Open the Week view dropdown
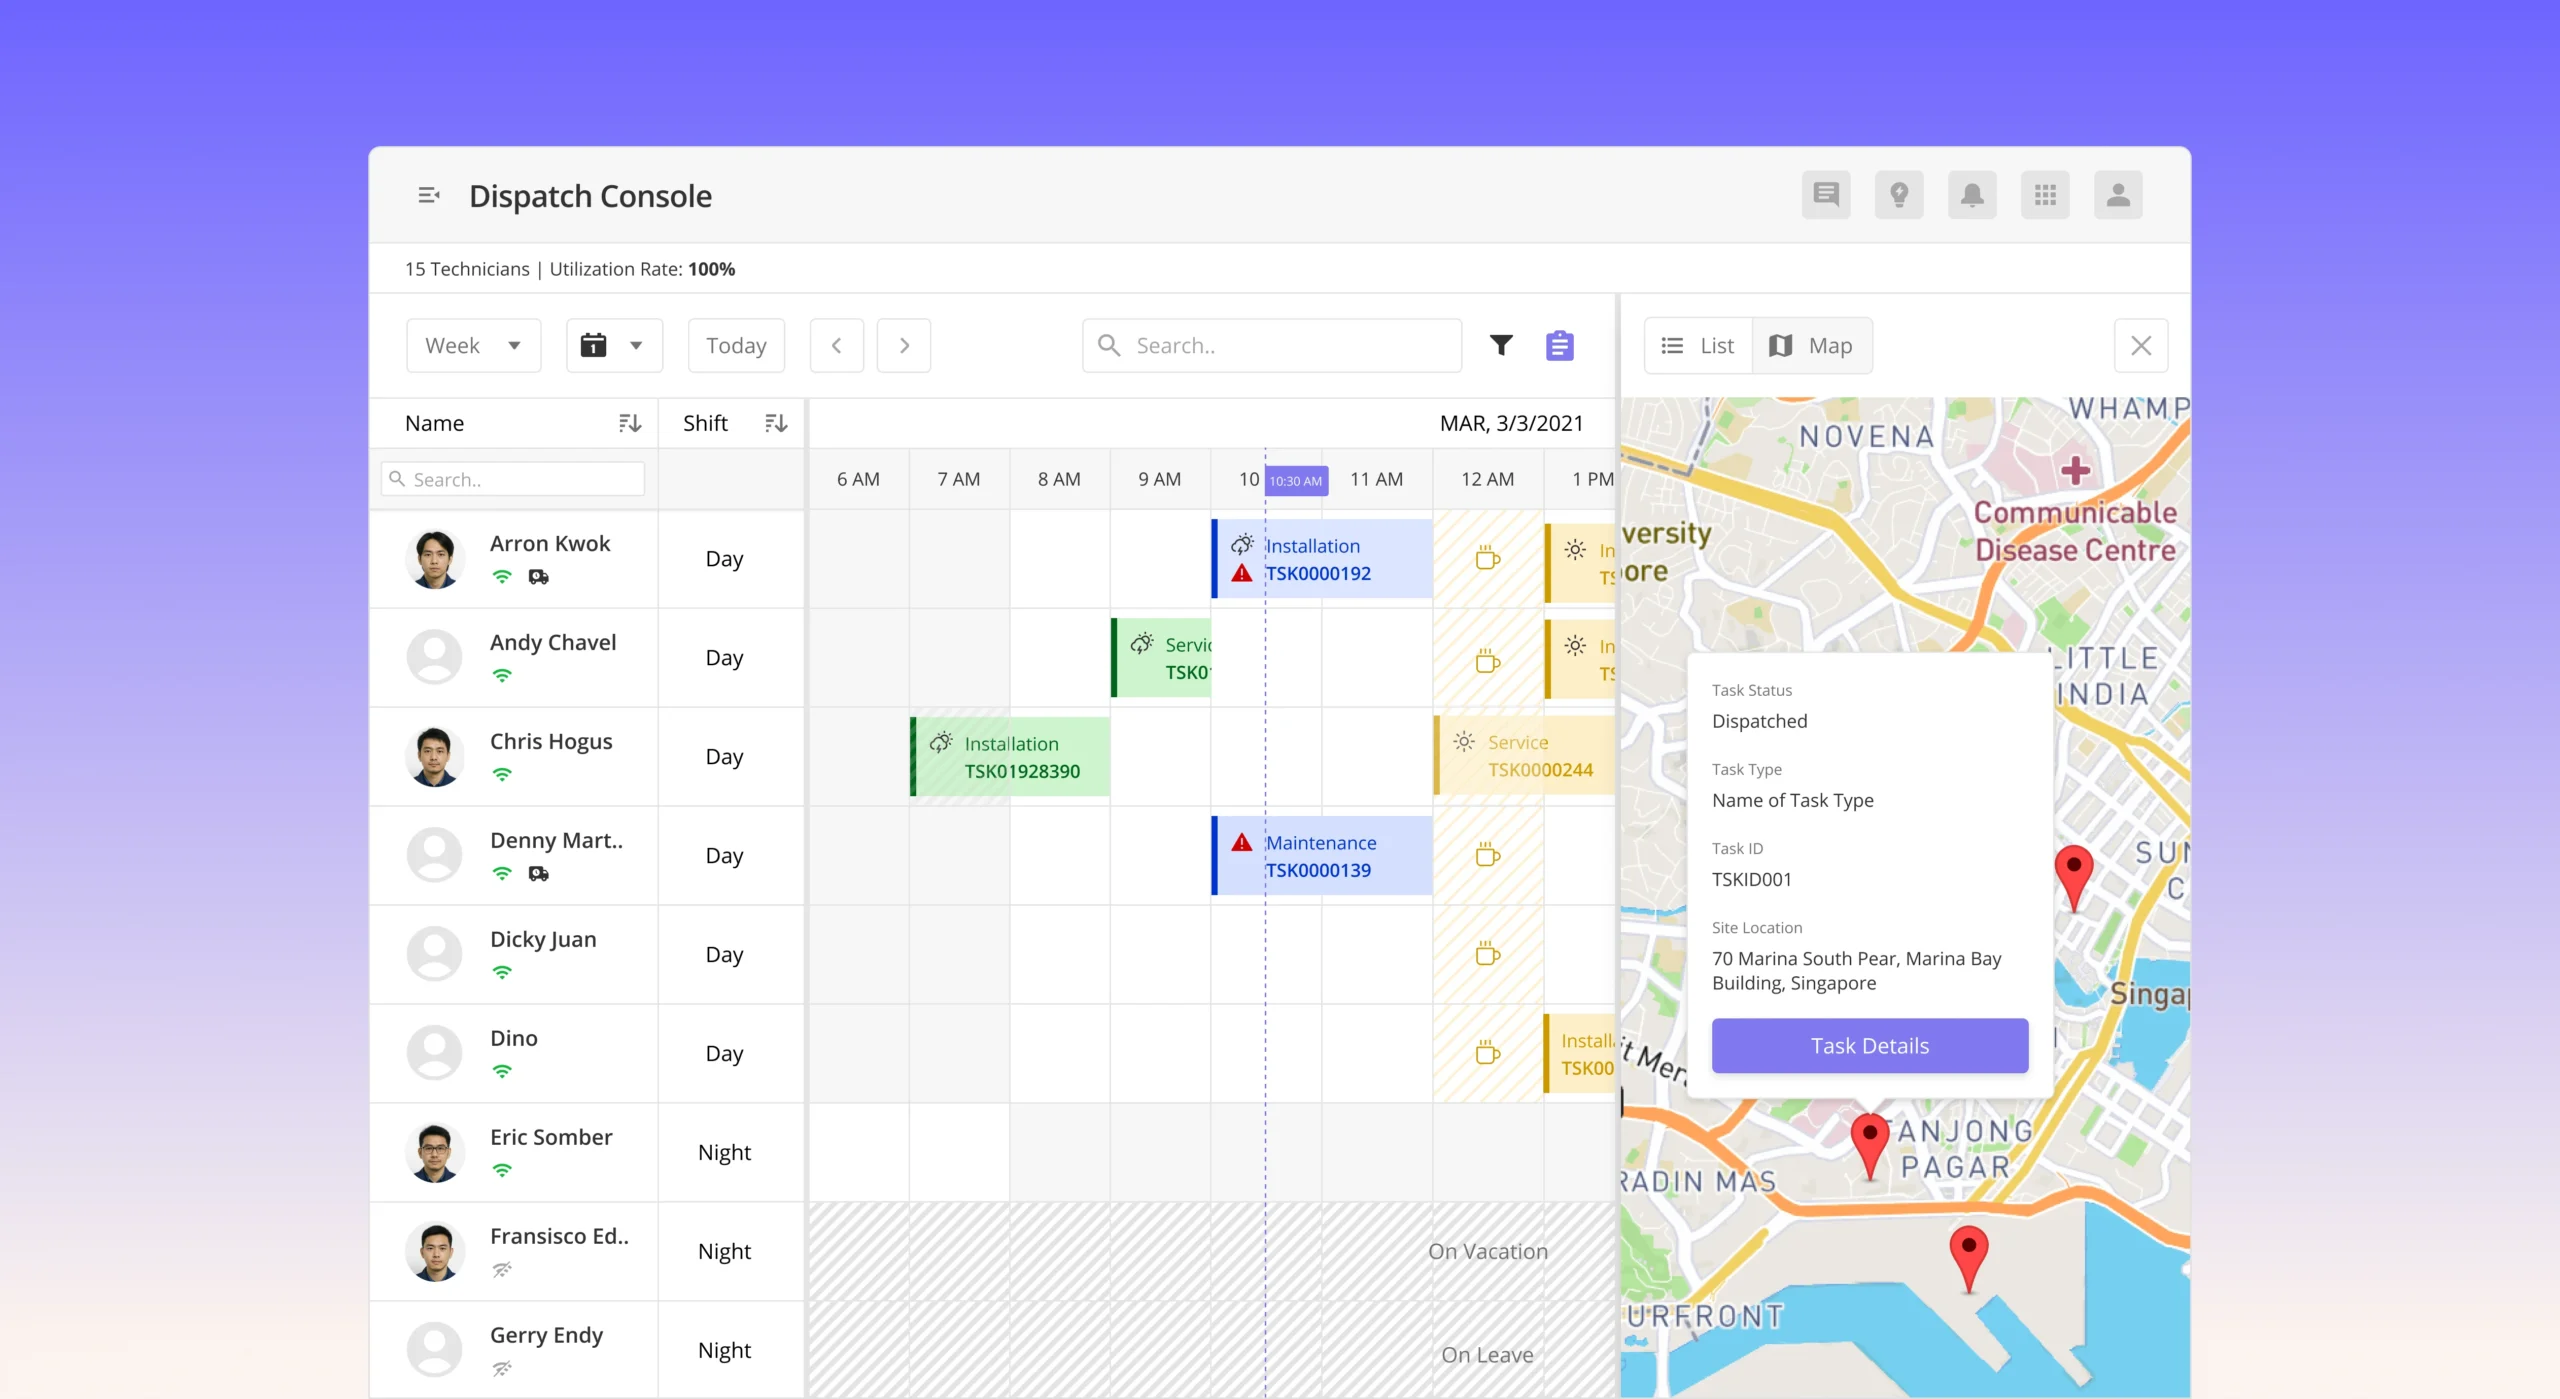The height and width of the screenshot is (1399, 2560). coord(473,345)
